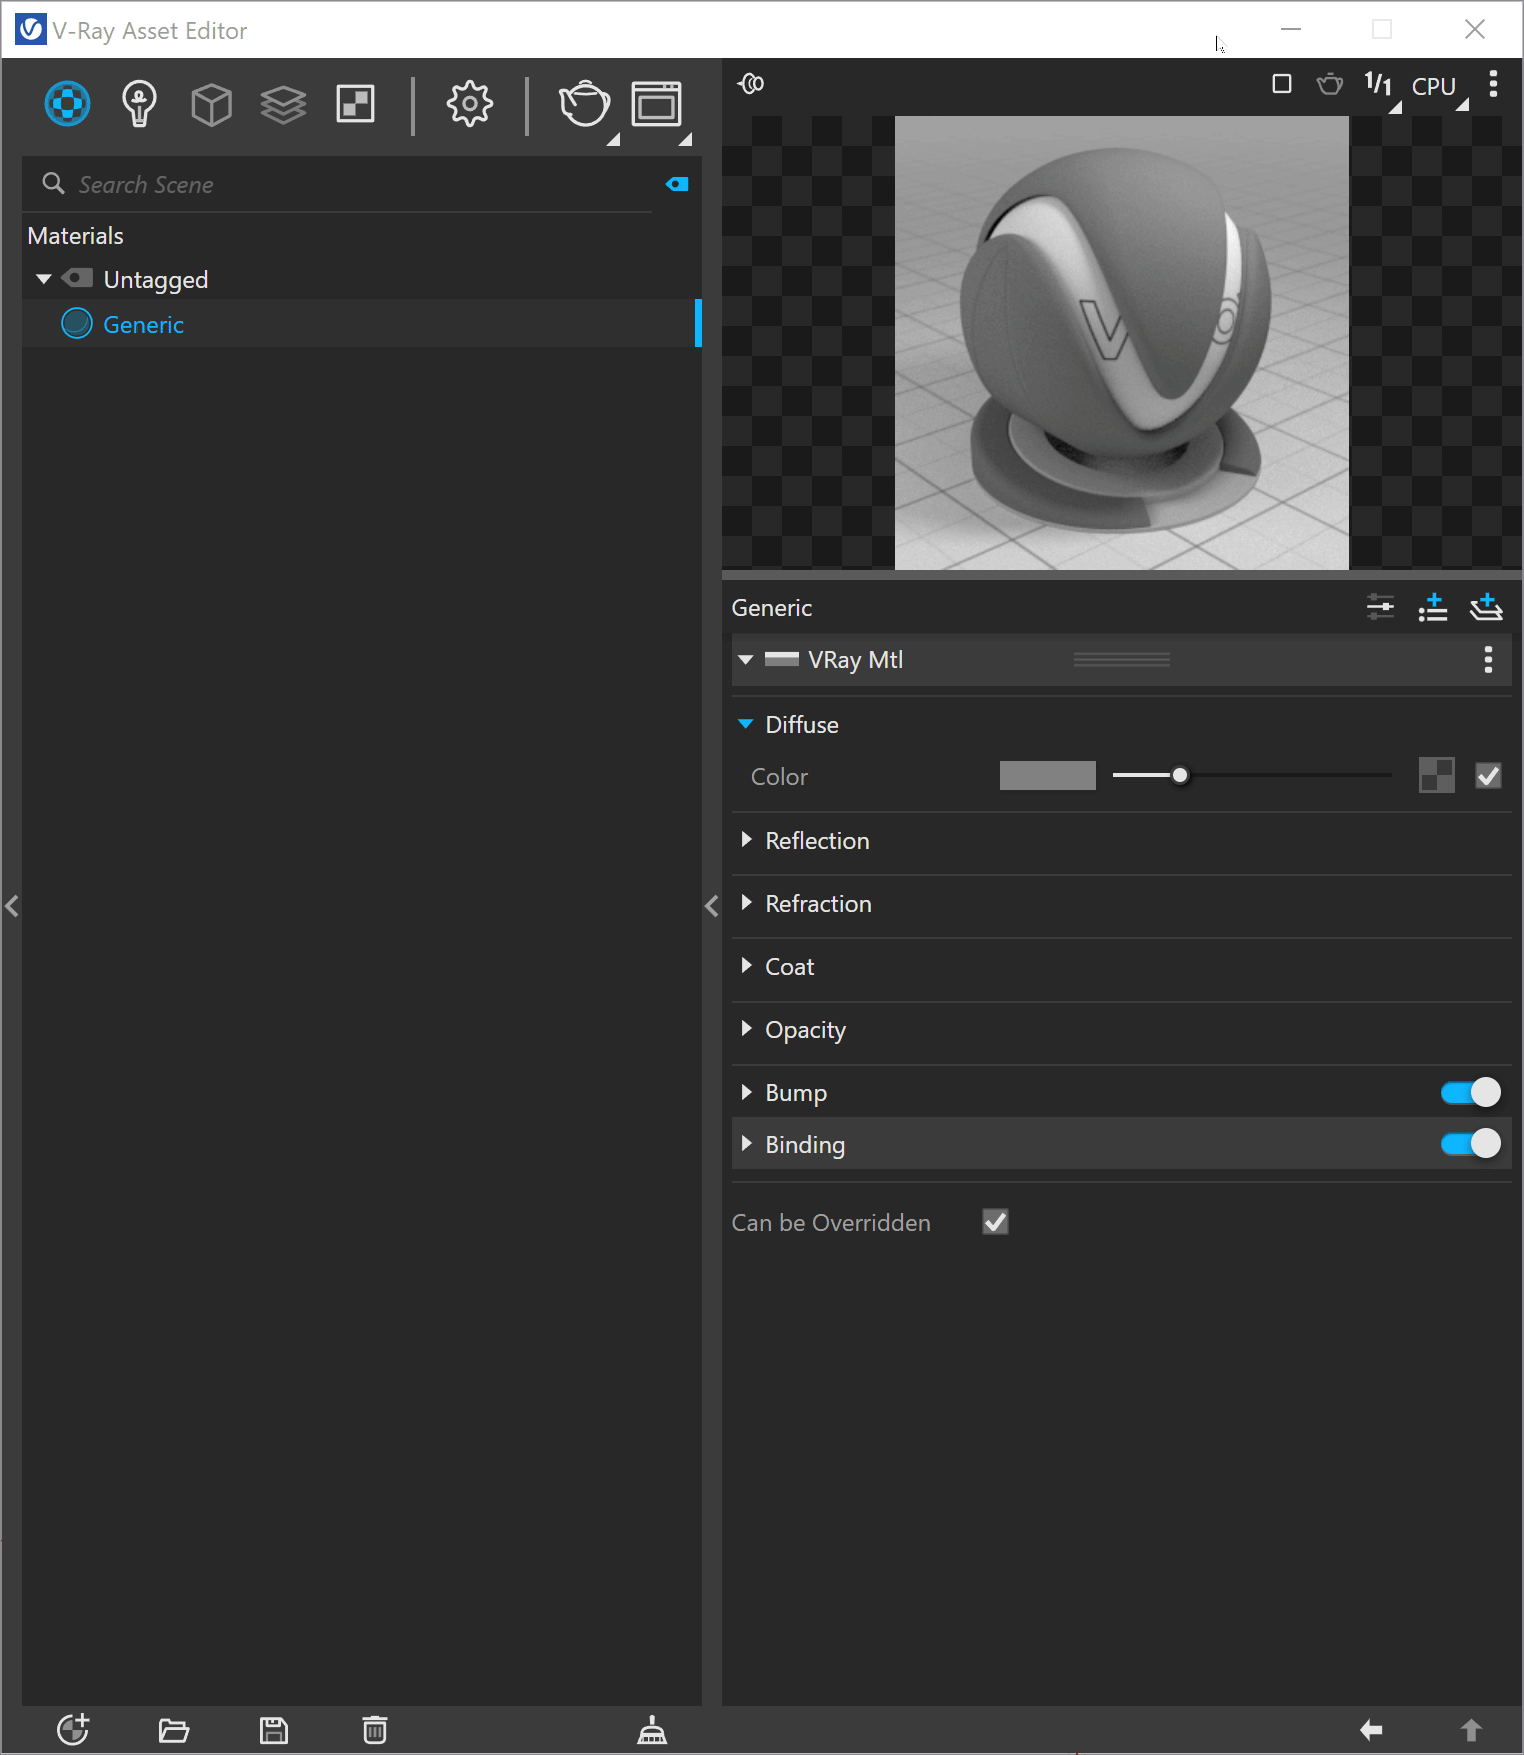Collapse the right panel with middle arrow
The width and height of the screenshot is (1524, 1755).
point(711,907)
